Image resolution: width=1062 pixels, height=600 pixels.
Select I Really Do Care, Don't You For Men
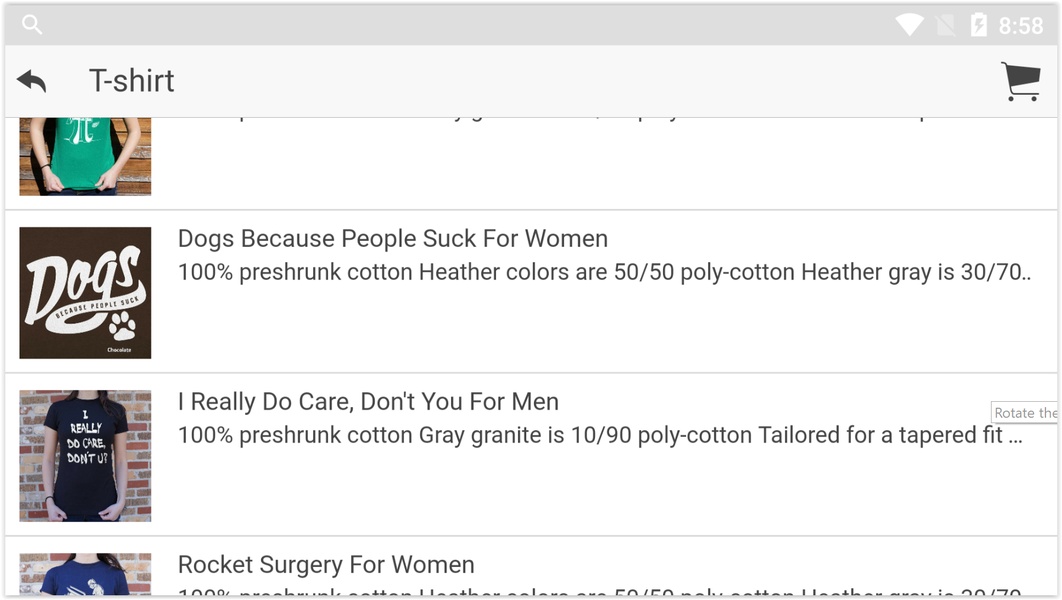point(368,402)
